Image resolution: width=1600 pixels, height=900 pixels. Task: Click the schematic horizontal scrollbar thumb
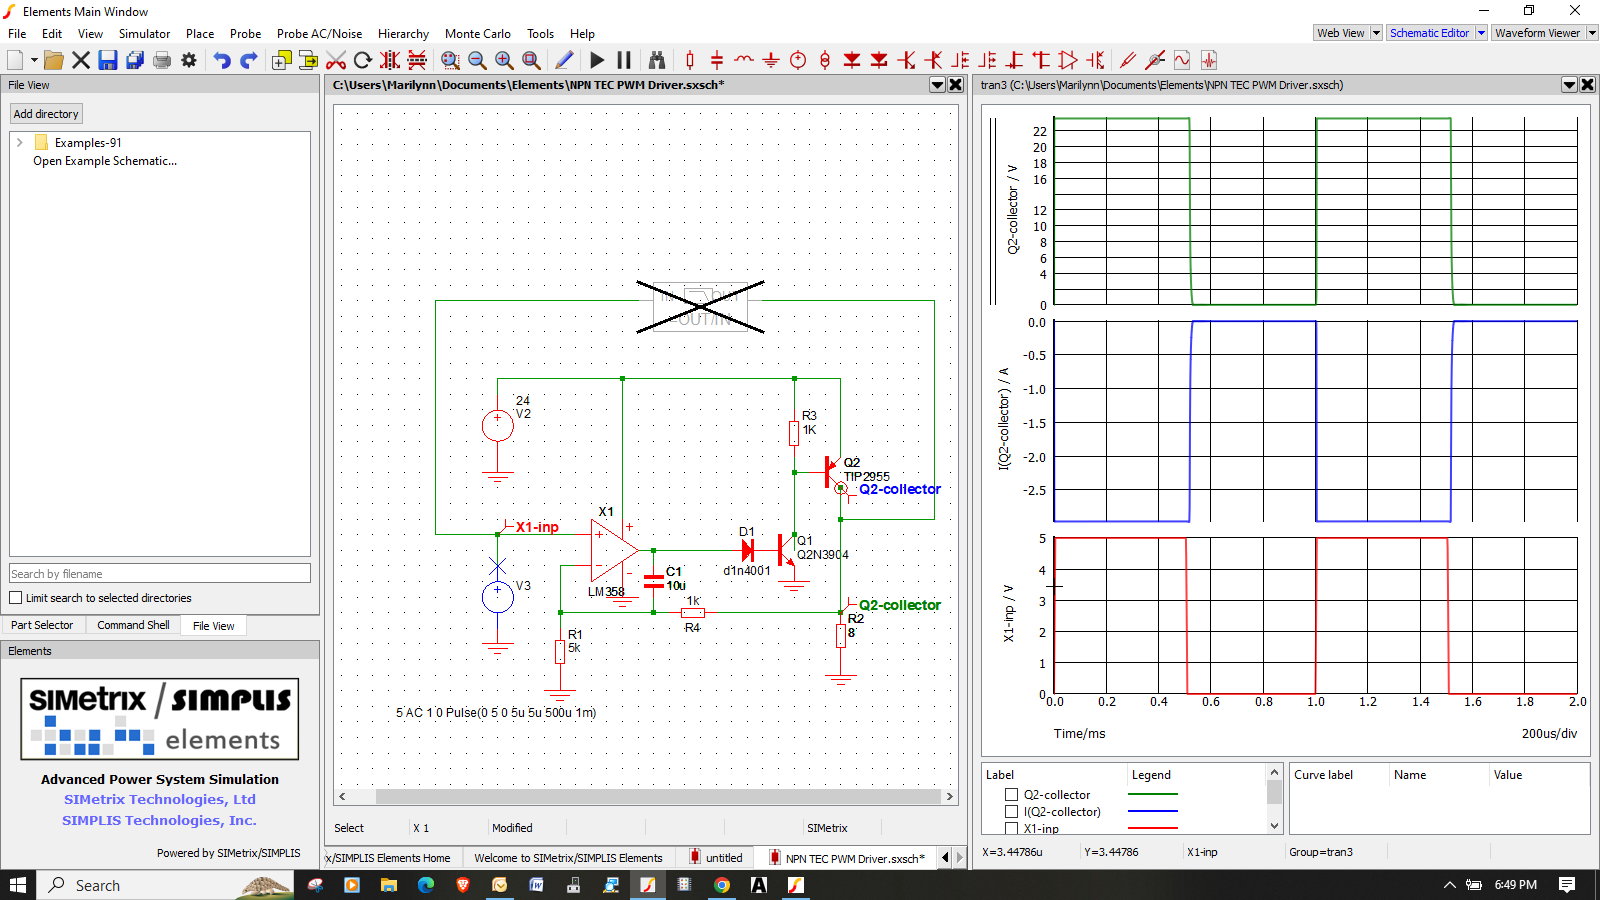[x=659, y=797]
